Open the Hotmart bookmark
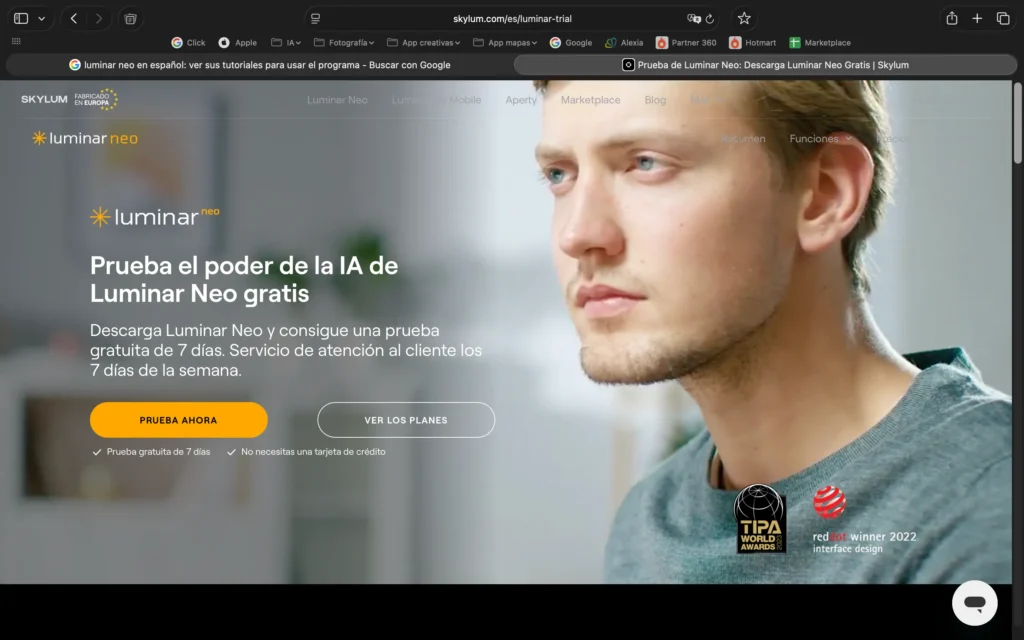Screen dimensions: 1024x640 click(752, 42)
